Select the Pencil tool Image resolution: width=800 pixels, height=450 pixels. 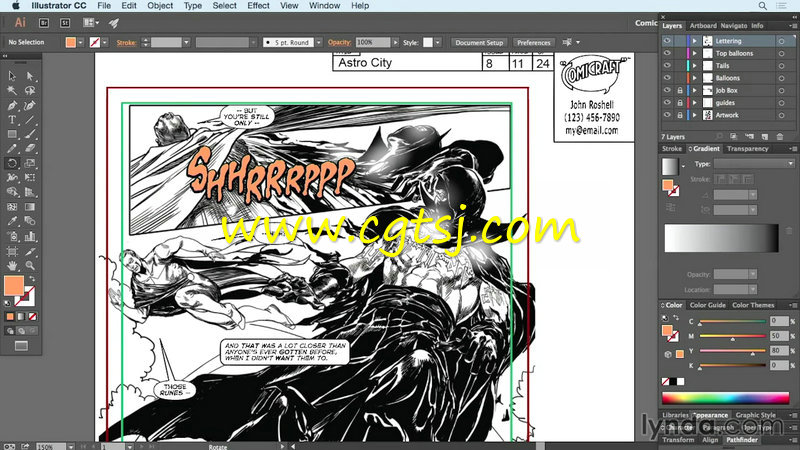[12, 148]
